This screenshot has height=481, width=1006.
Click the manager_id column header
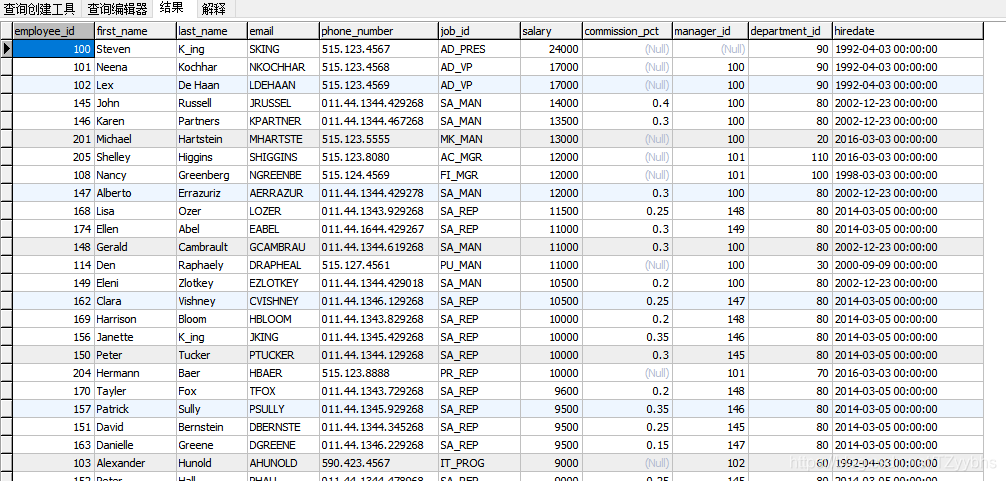pos(710,31)
